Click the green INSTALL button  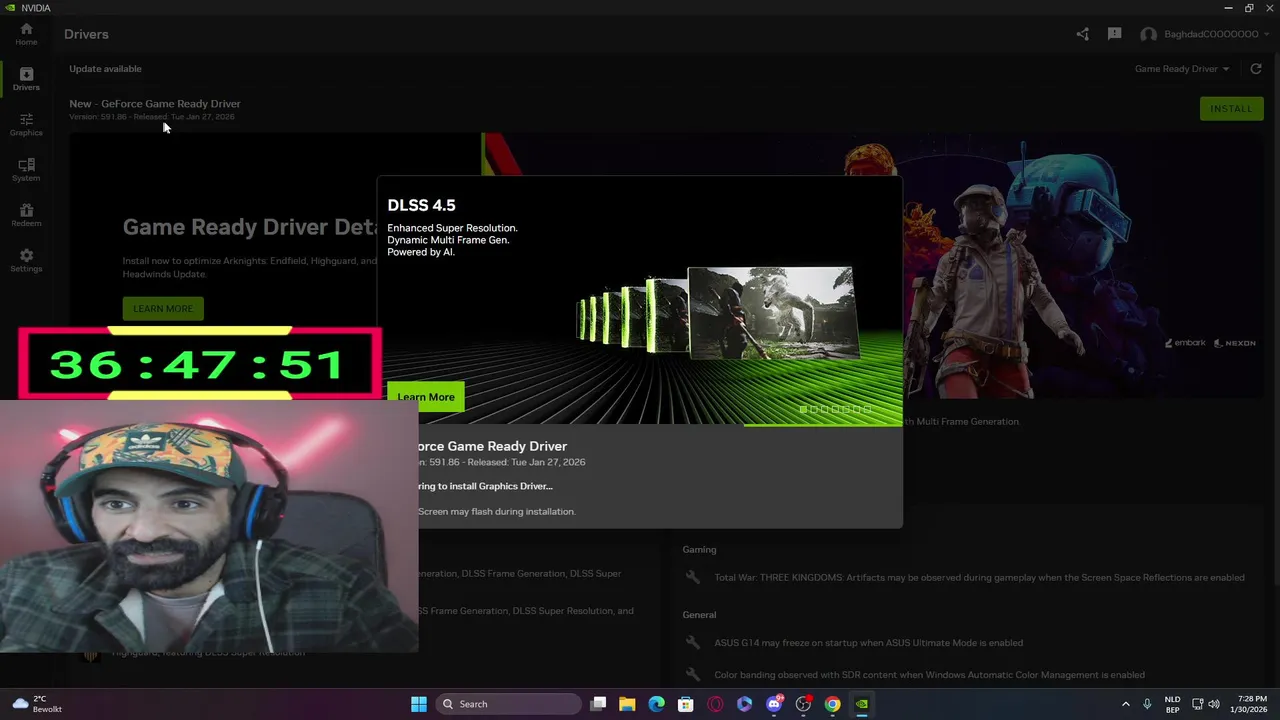[1231, 108]
